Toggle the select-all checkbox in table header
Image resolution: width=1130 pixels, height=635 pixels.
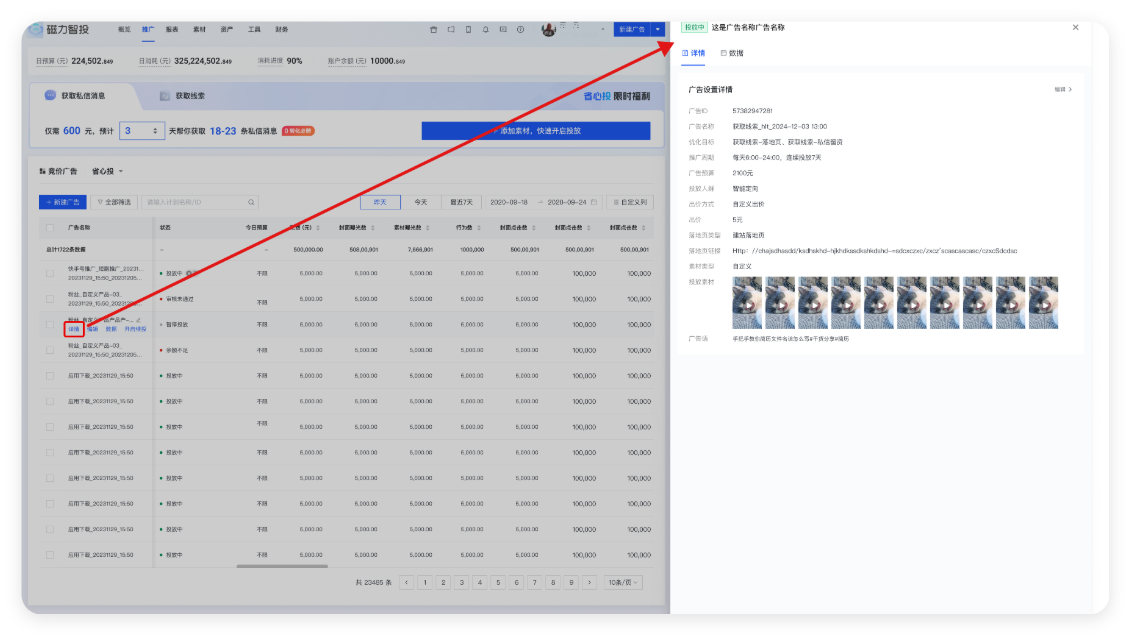[x=50, y=228]
